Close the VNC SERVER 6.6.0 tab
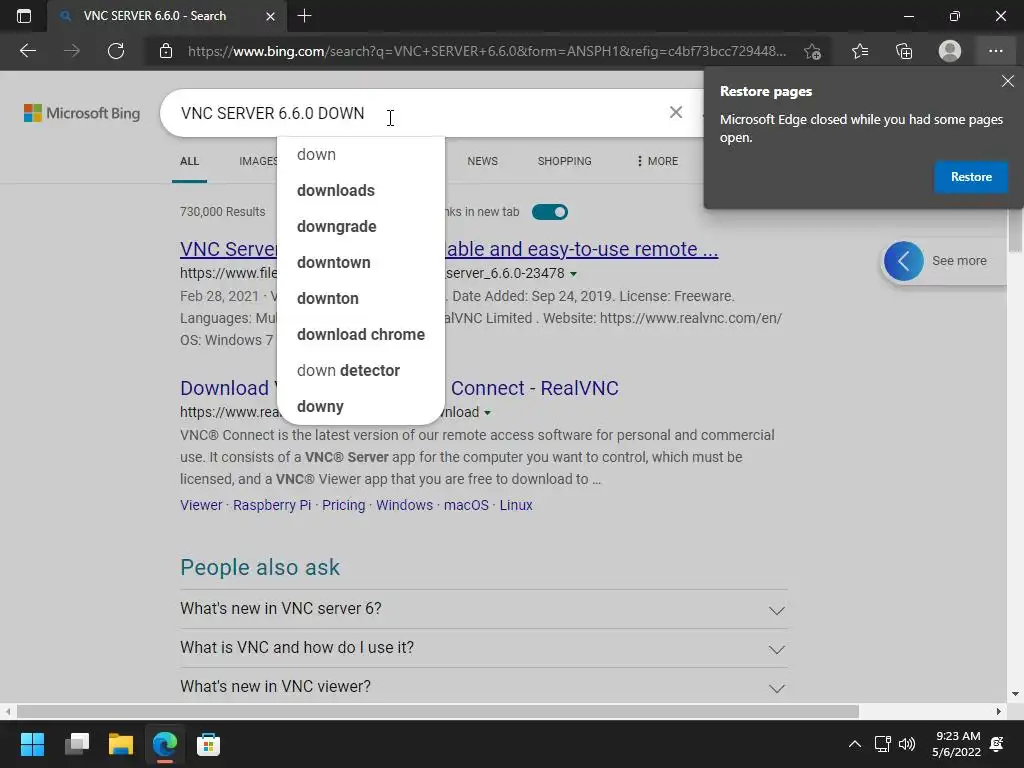 (270, 16)
